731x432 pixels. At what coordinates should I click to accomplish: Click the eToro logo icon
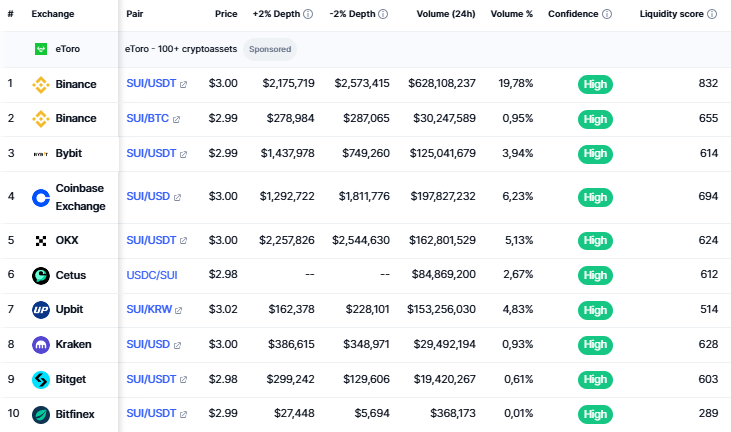[x=41, y=49]
